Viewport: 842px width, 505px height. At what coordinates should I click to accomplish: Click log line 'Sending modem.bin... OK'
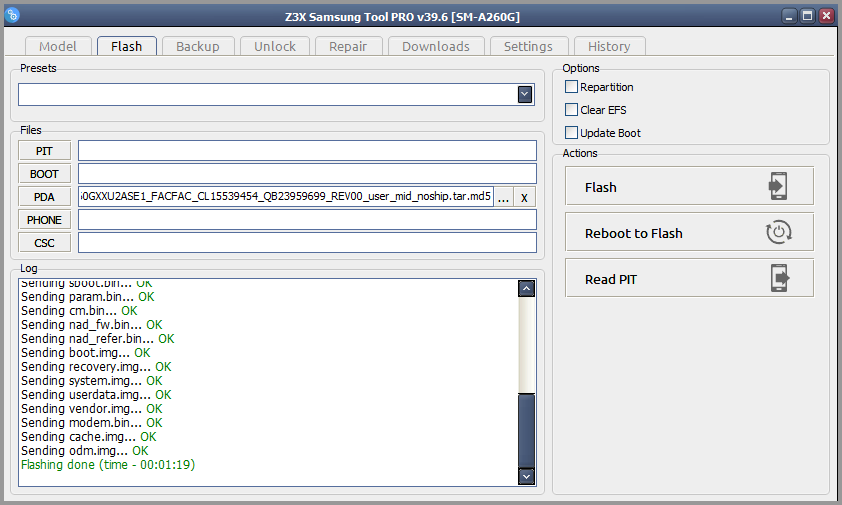pyautogui.click(x=91, y=423)
